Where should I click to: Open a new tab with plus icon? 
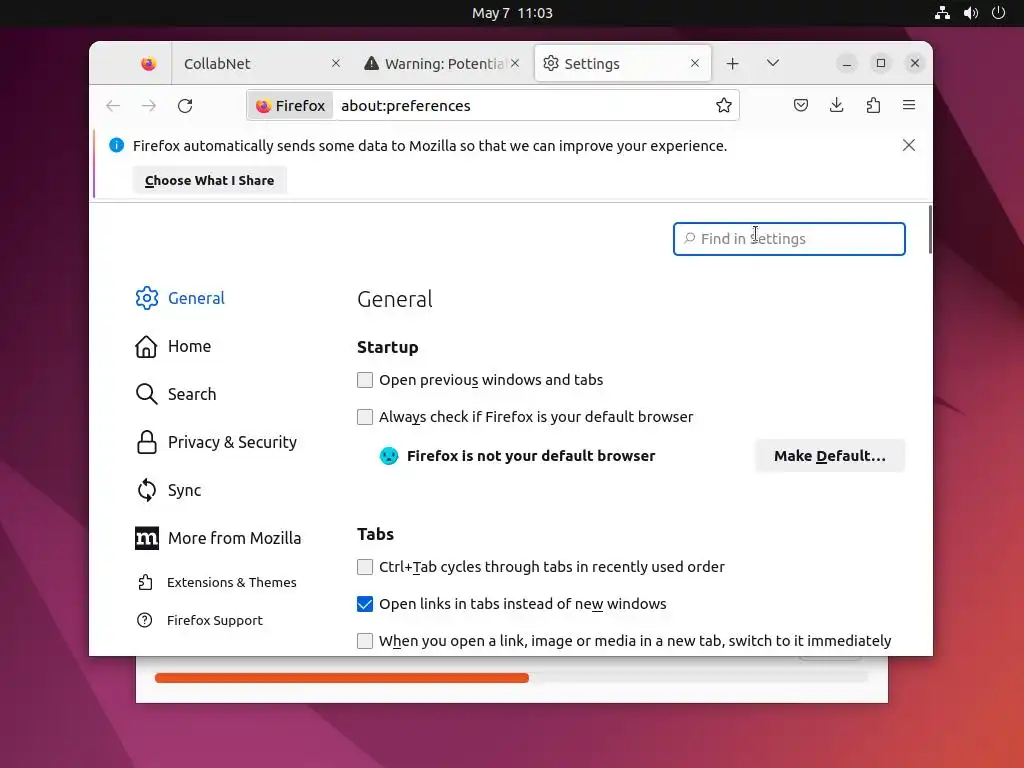pos(733,63)
